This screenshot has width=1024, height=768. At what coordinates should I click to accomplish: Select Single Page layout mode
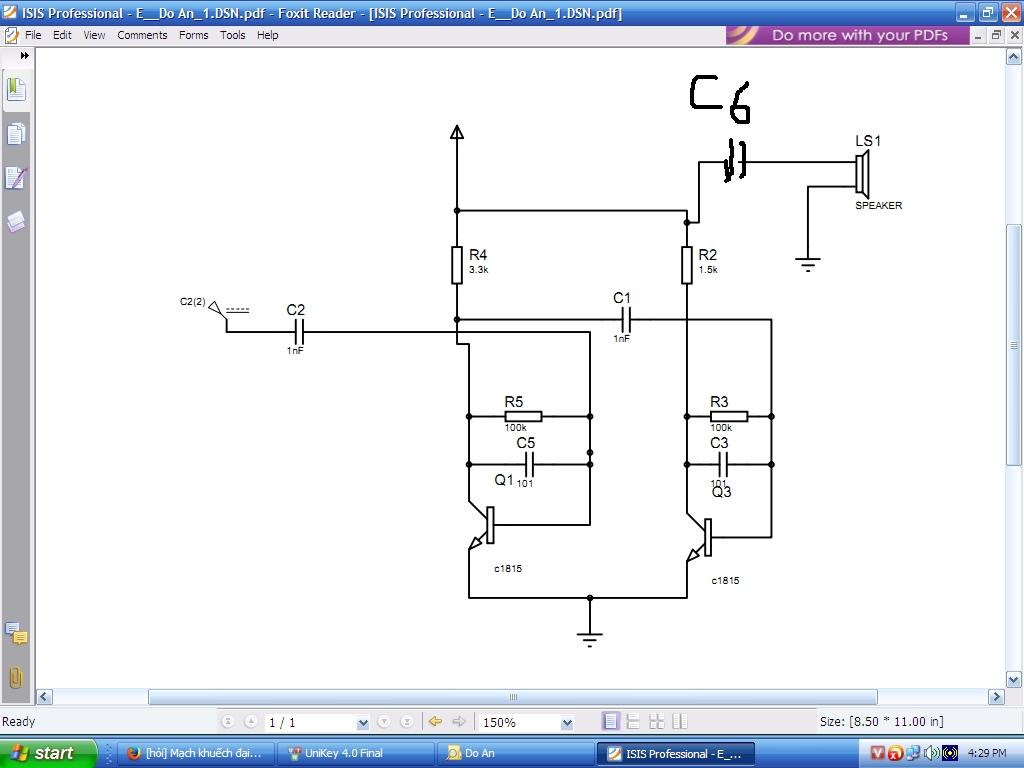[x=611, y=722]
